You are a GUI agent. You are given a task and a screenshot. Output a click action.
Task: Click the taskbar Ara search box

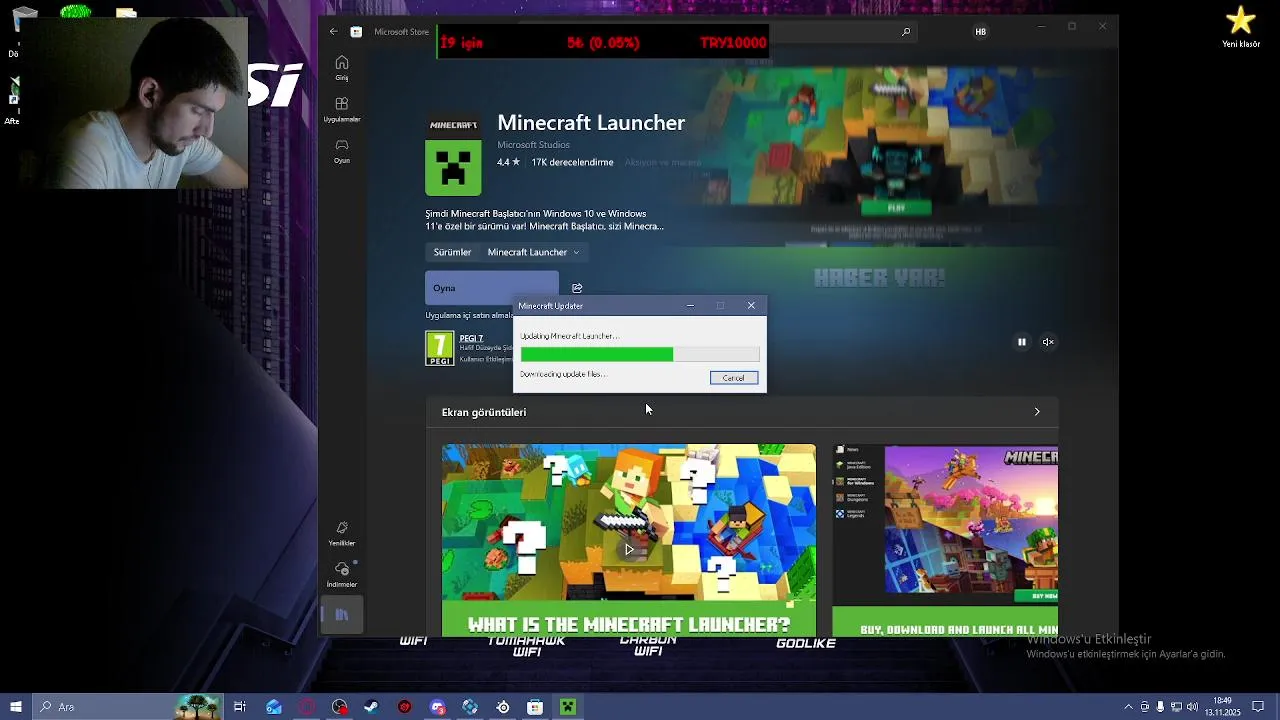[x=130, y=707]
